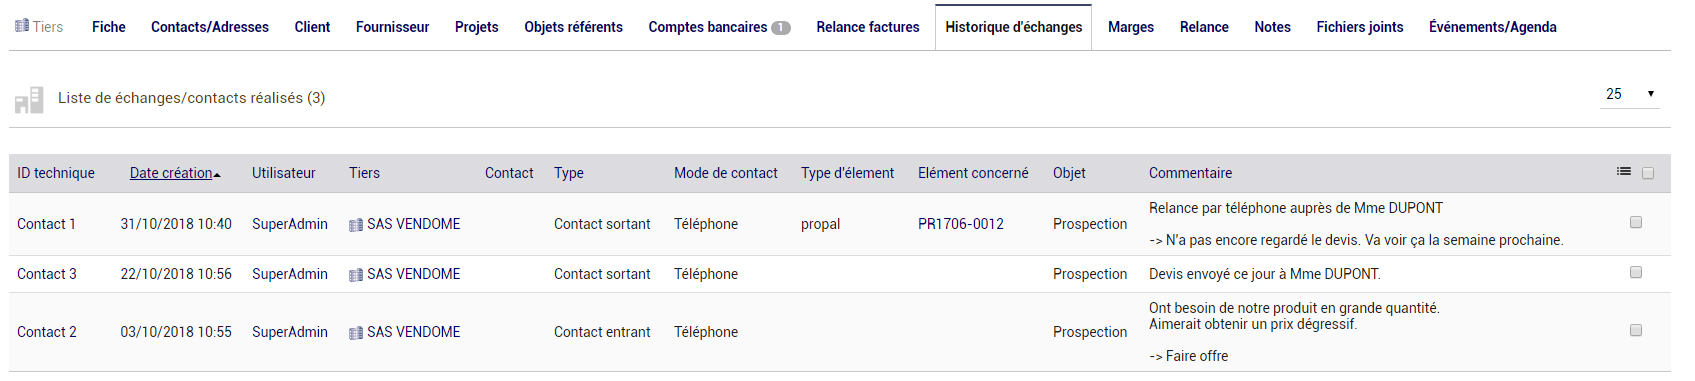This screenshot has height=381, width=1695.
Task: Go to the Événements/Agenda tab
Action: click(1493, 27)
